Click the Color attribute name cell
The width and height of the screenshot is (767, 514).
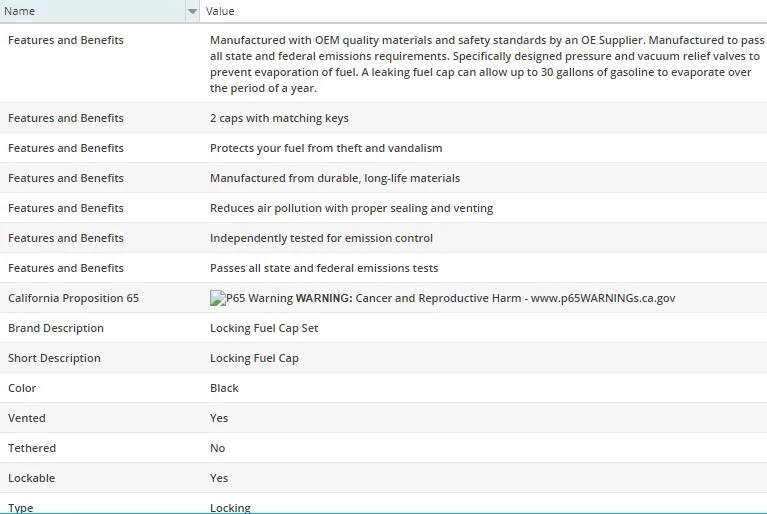(x=22, y=388)
